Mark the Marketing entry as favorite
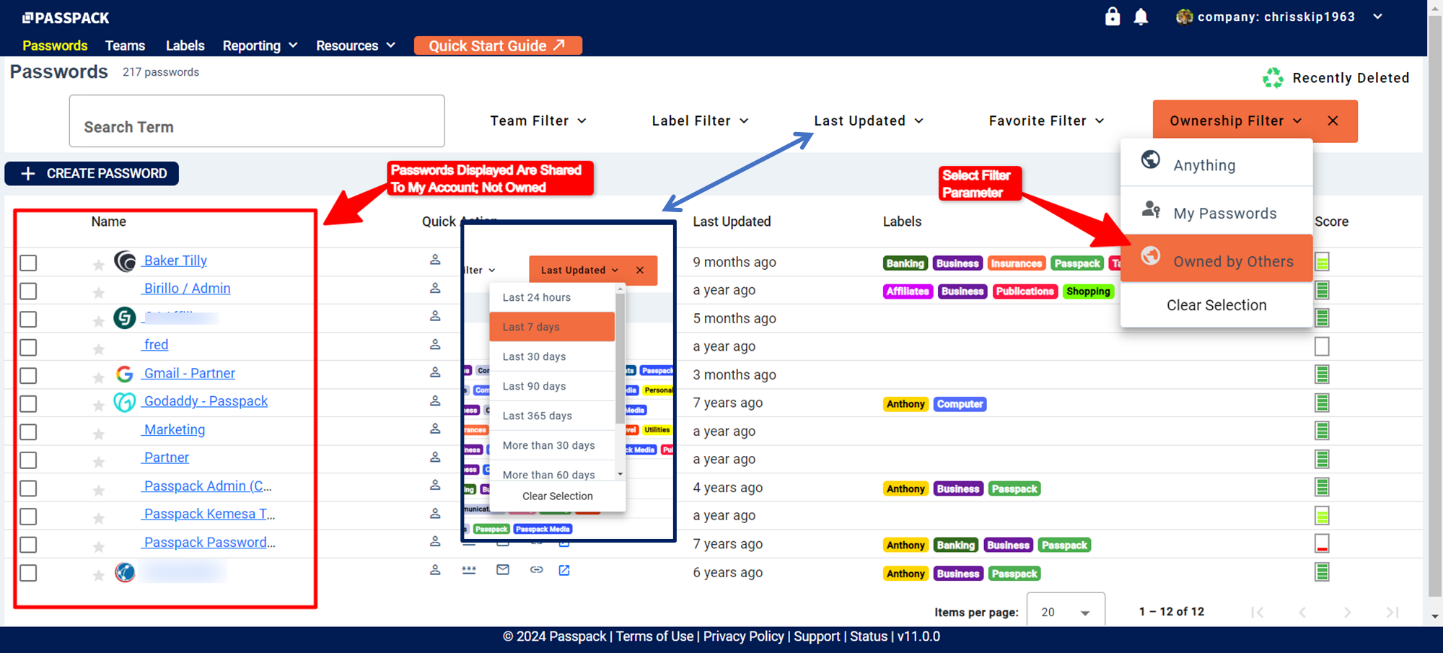The height and width of the screenshot is (653, 1443). coord(98,434)
